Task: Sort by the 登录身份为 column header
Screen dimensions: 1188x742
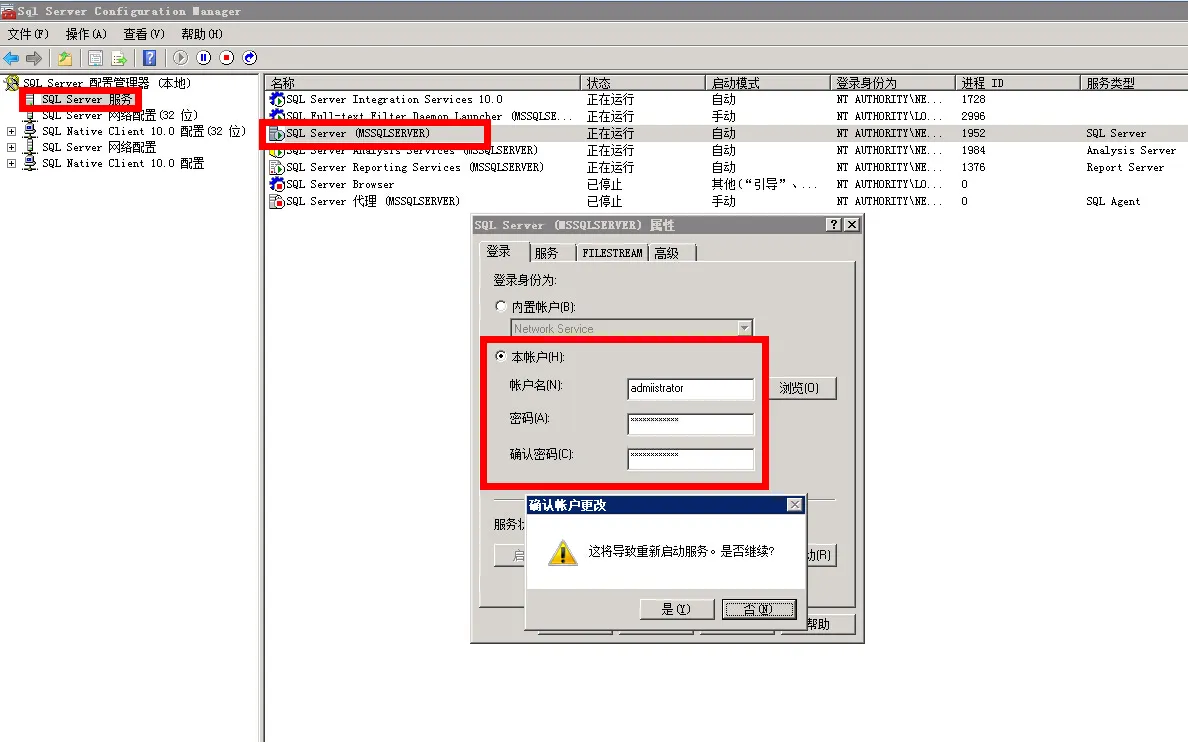Action: coord(893,83)
